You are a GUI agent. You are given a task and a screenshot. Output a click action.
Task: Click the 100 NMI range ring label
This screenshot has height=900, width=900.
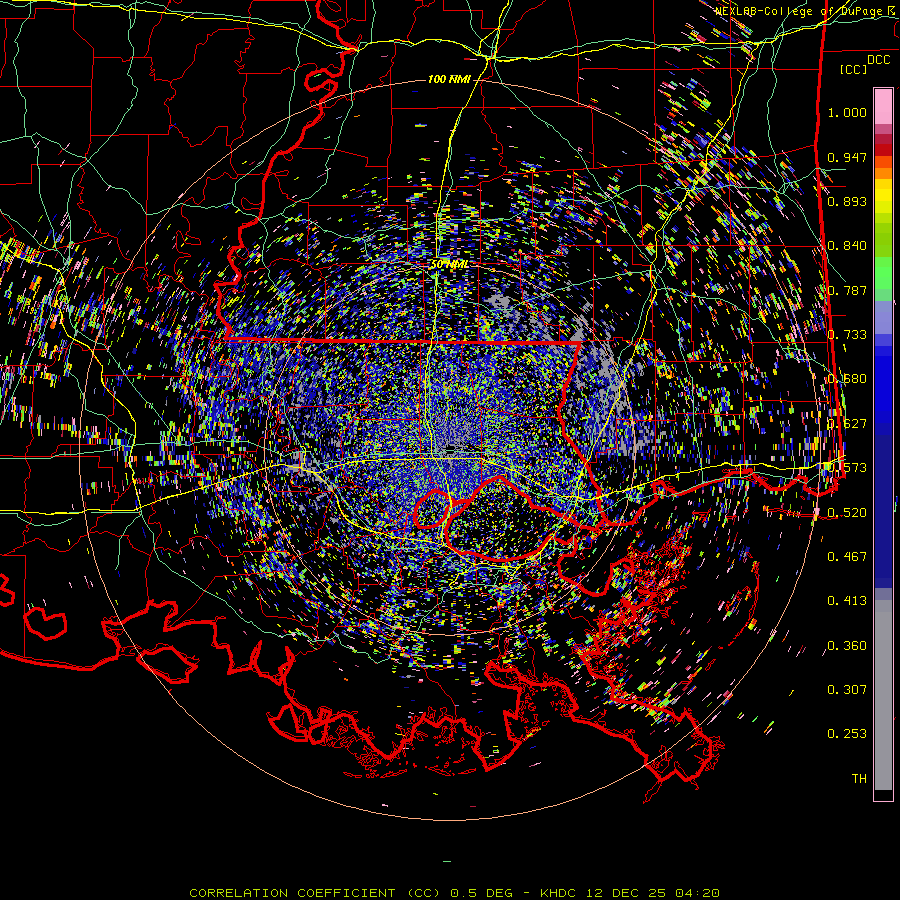(x=449, y=79)
